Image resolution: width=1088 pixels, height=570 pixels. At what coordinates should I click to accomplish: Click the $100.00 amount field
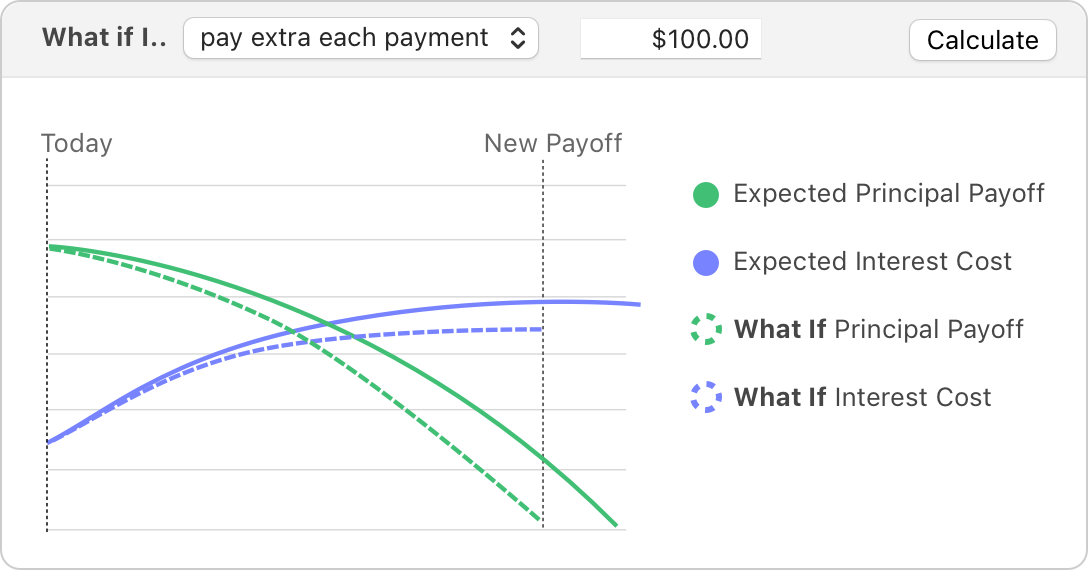click(x=670, y=39)
